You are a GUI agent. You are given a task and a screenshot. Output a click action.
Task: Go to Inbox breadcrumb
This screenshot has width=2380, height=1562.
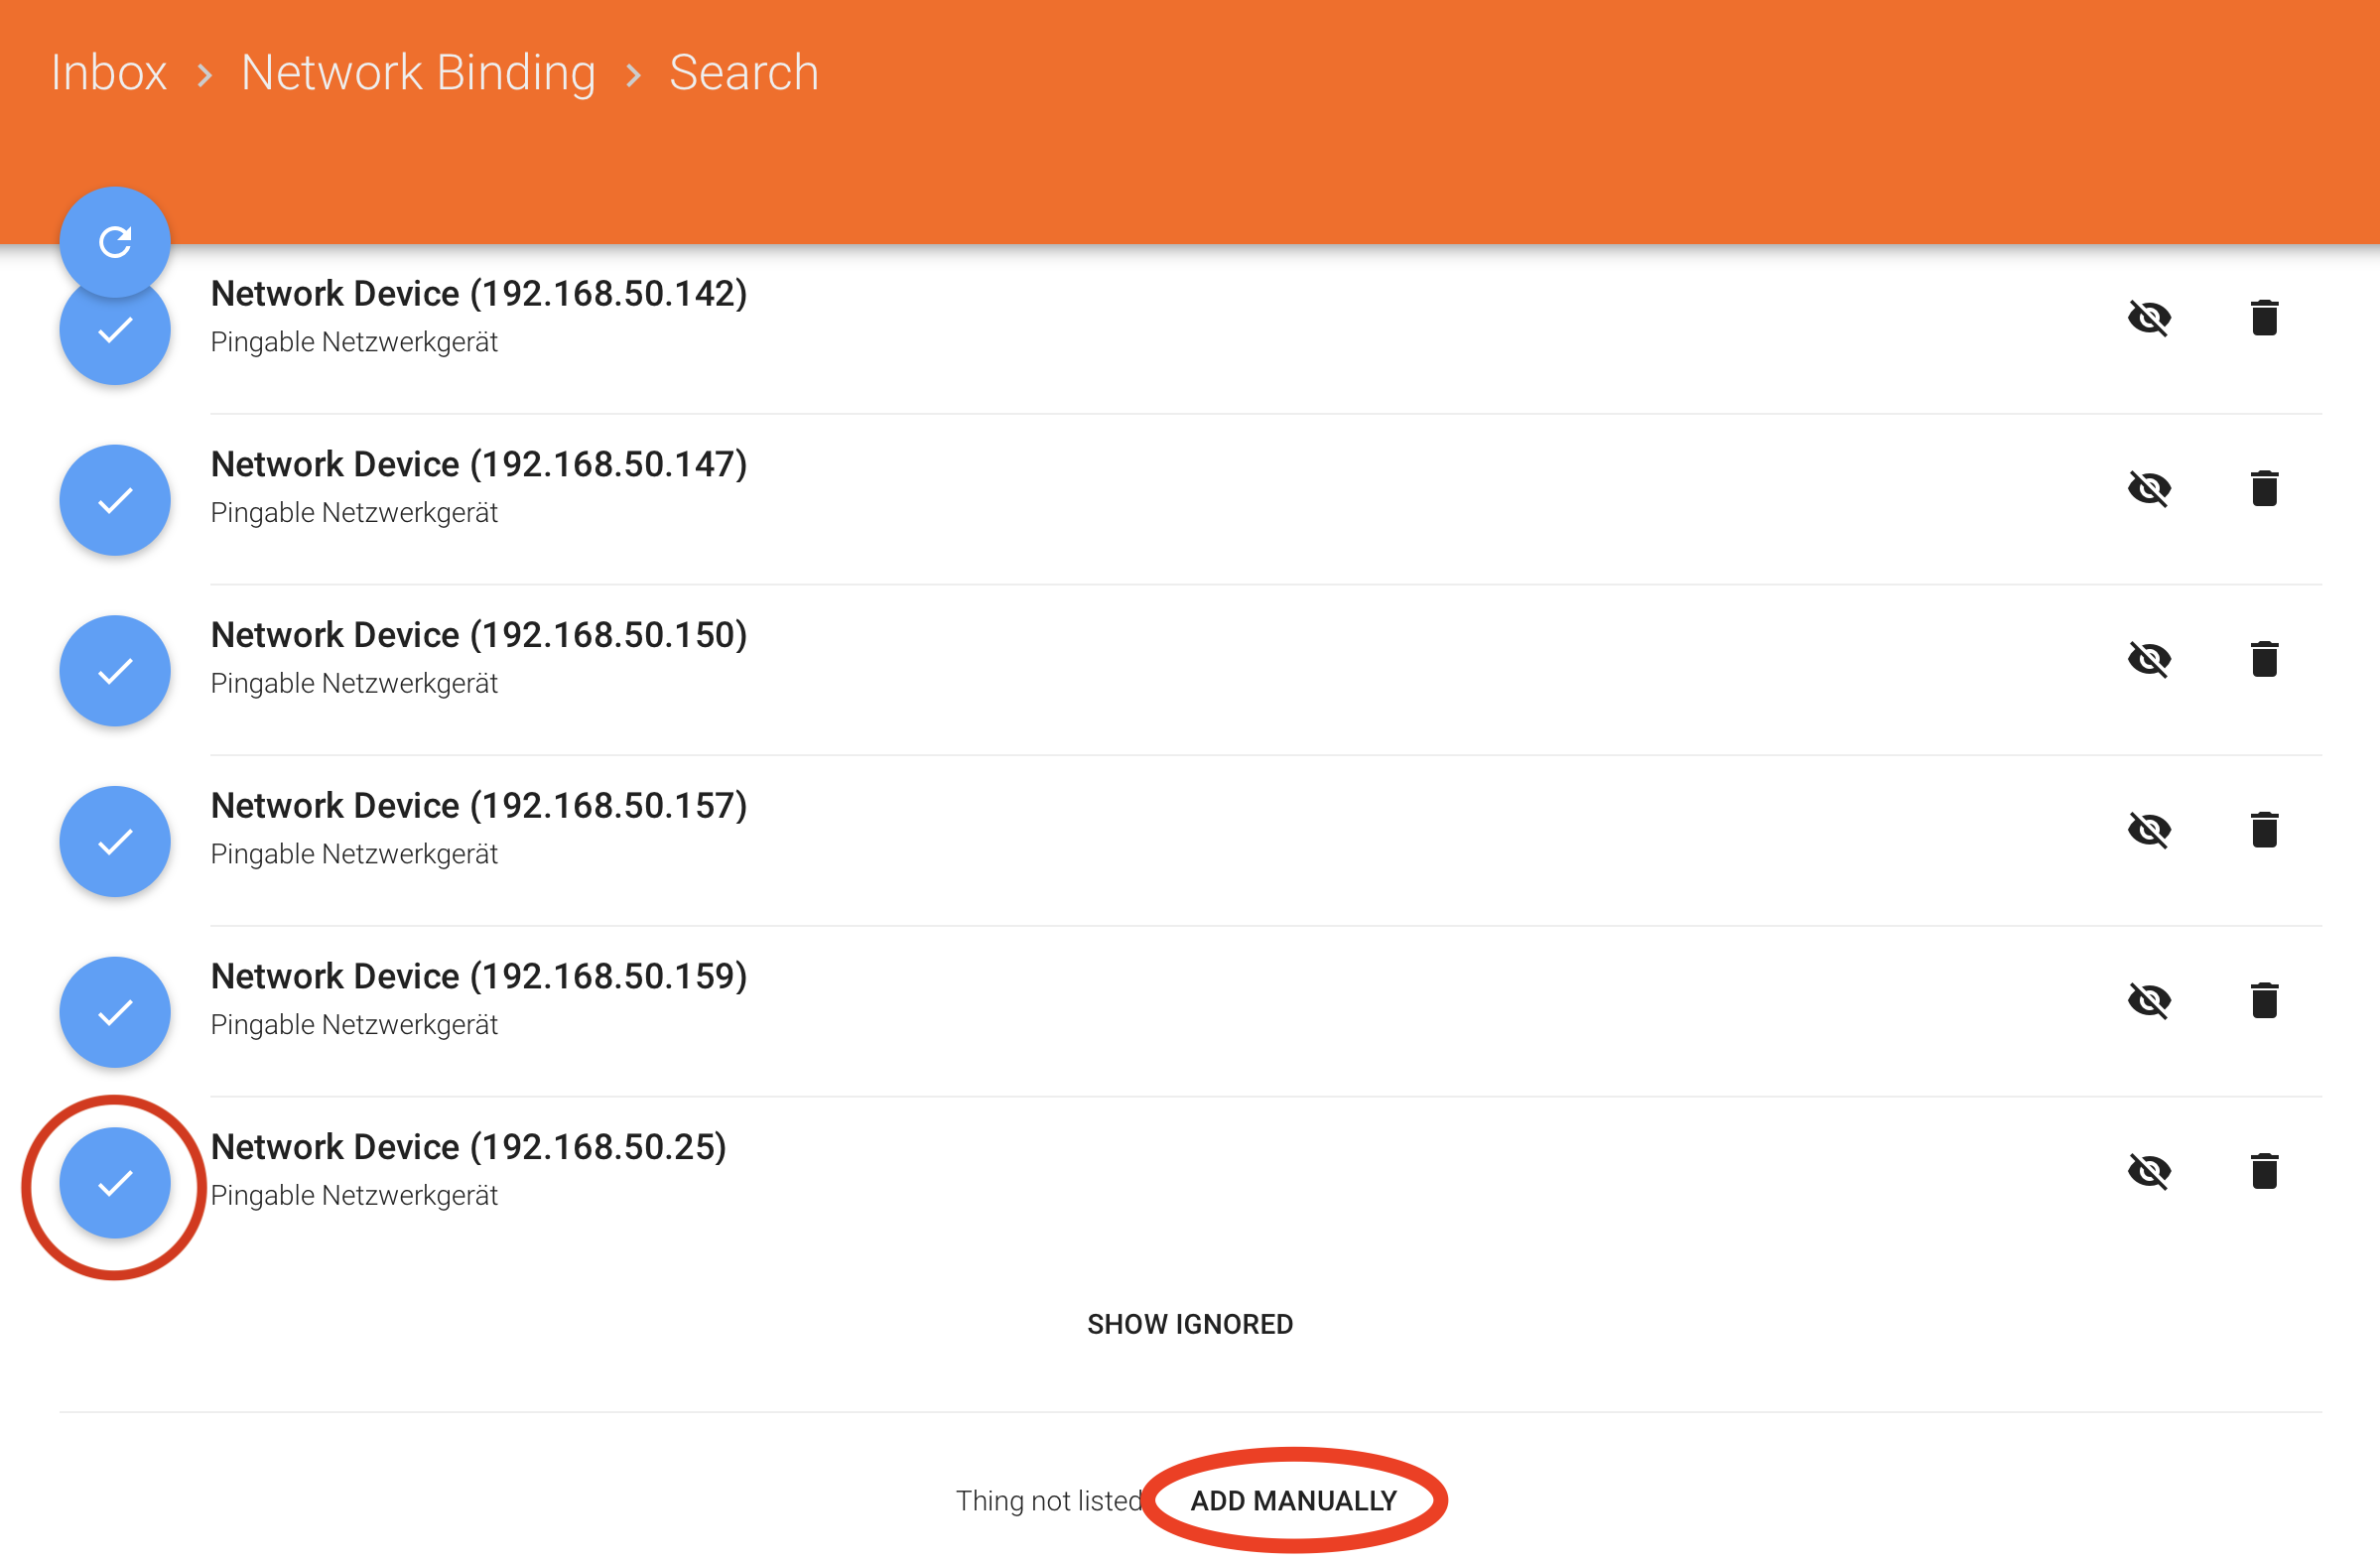[x=109, y=73]
